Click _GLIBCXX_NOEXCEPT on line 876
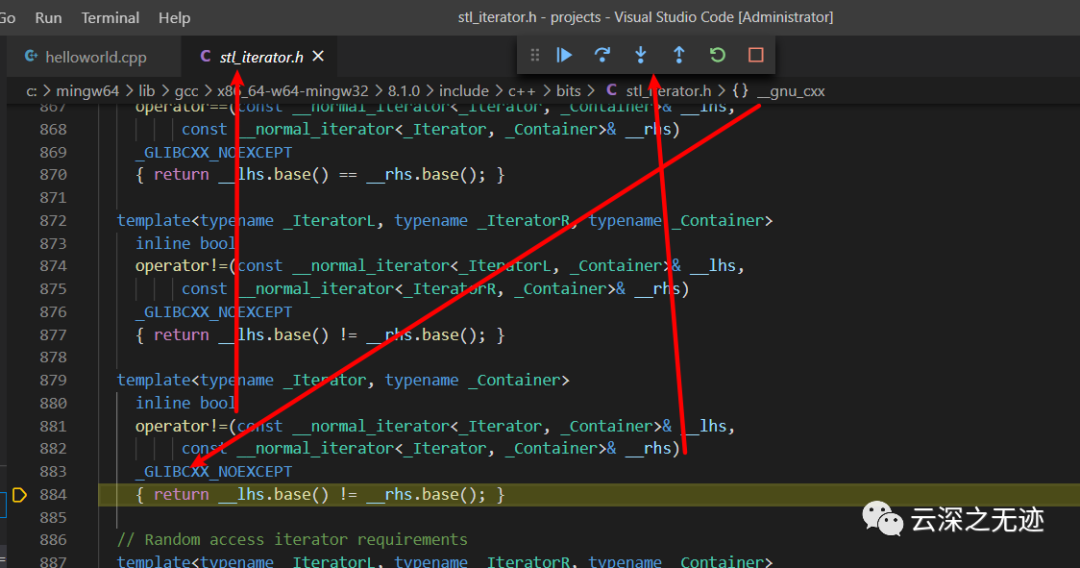 (214, 312)
